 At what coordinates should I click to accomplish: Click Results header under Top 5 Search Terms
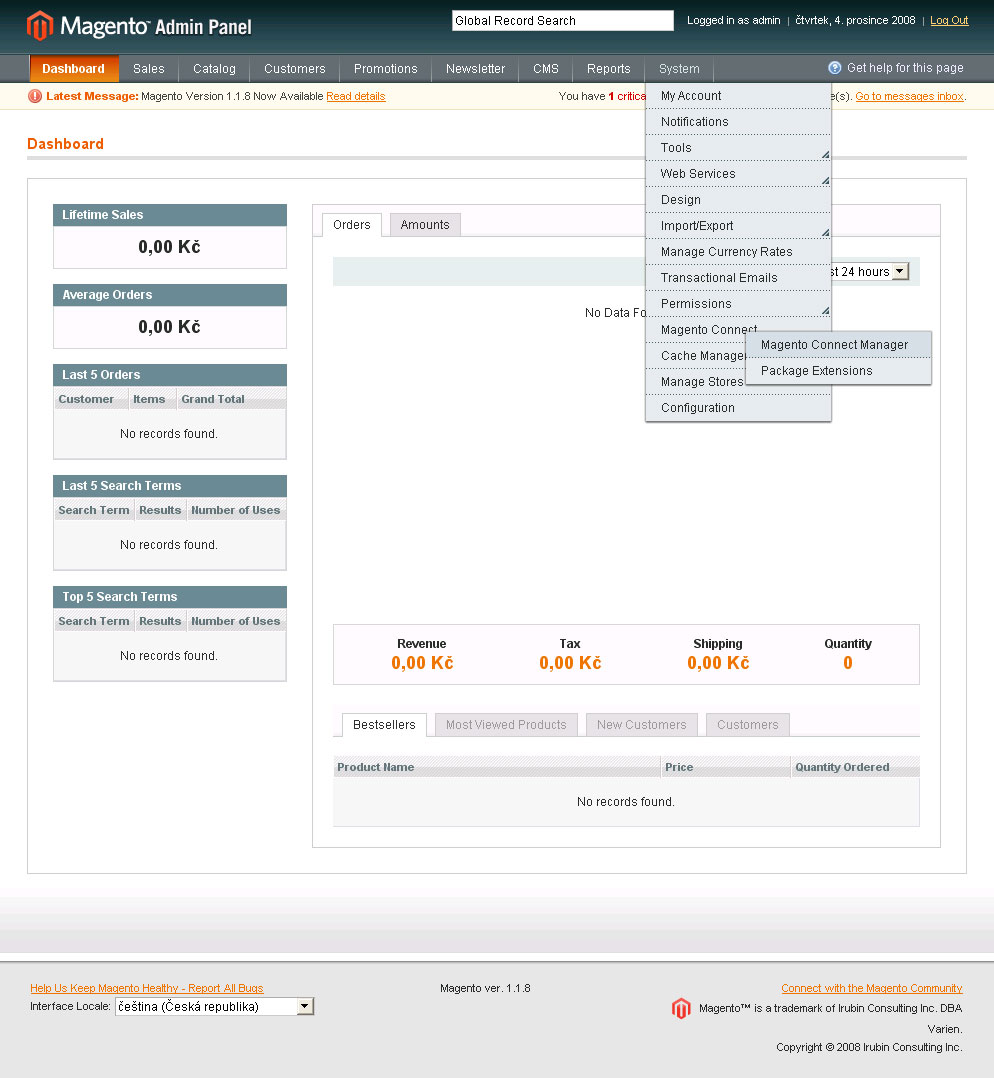pos(160,621)
